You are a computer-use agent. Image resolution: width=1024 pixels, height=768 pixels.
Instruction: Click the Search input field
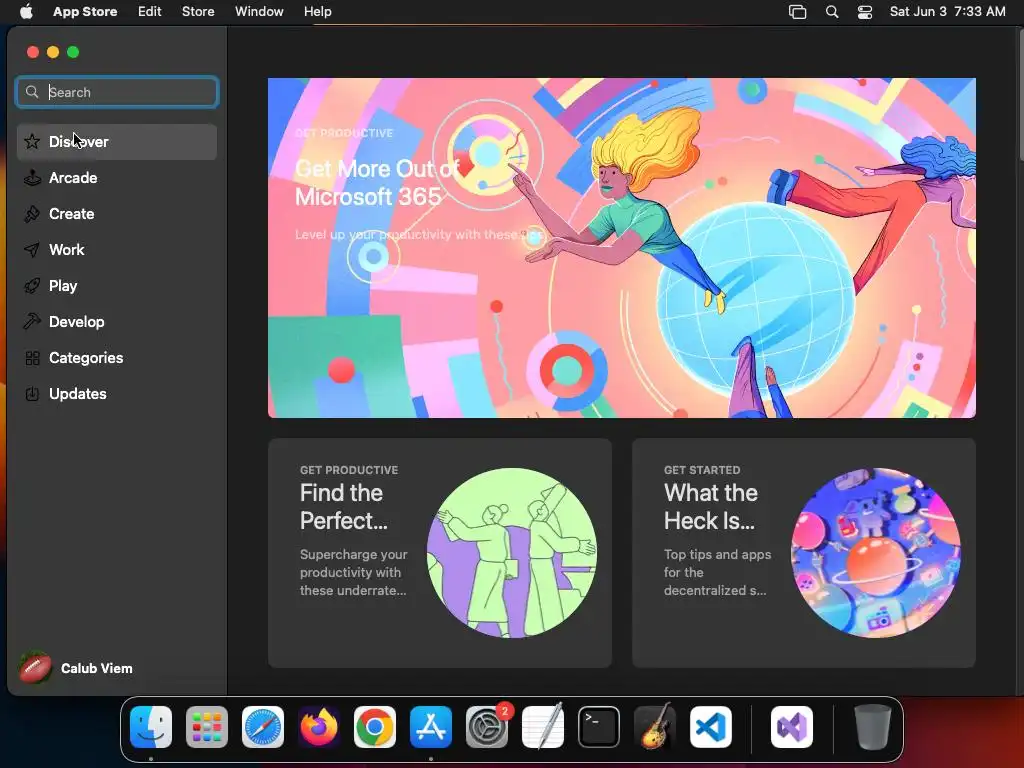click(117, 92)
